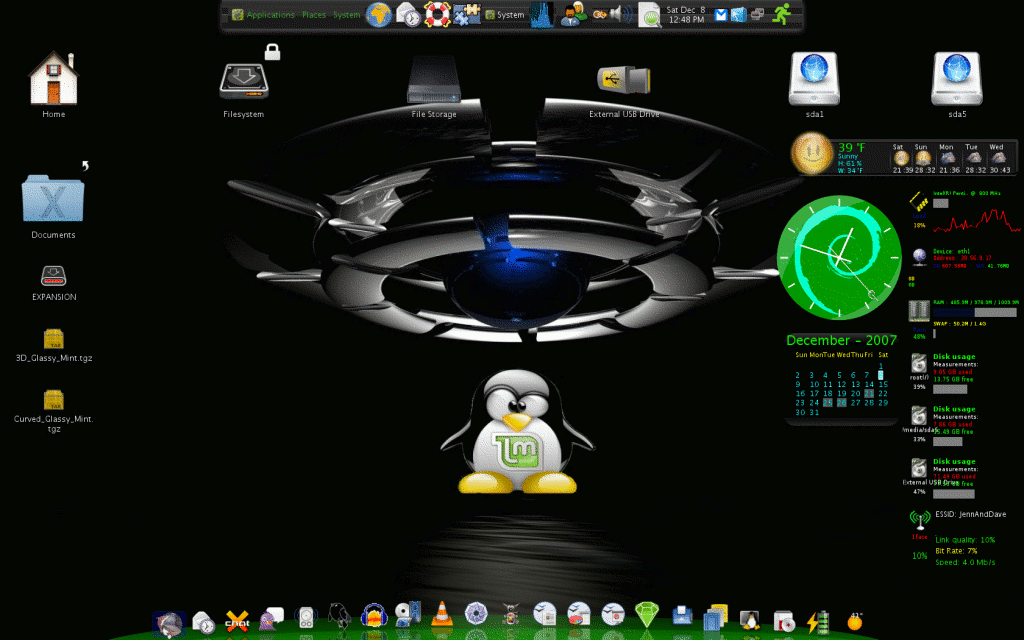Open the lightning battery power dock icon
This screenshot has height=640, width=1024.
(x=818, y=622)
